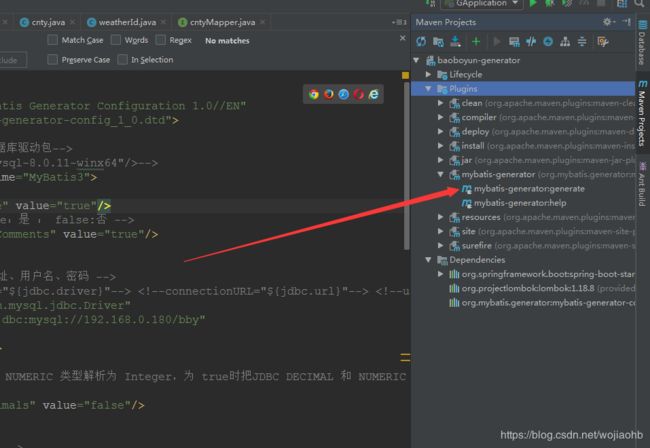
Task: Enable Regex checkbox in search bar
Action: (x=160, y=40)
